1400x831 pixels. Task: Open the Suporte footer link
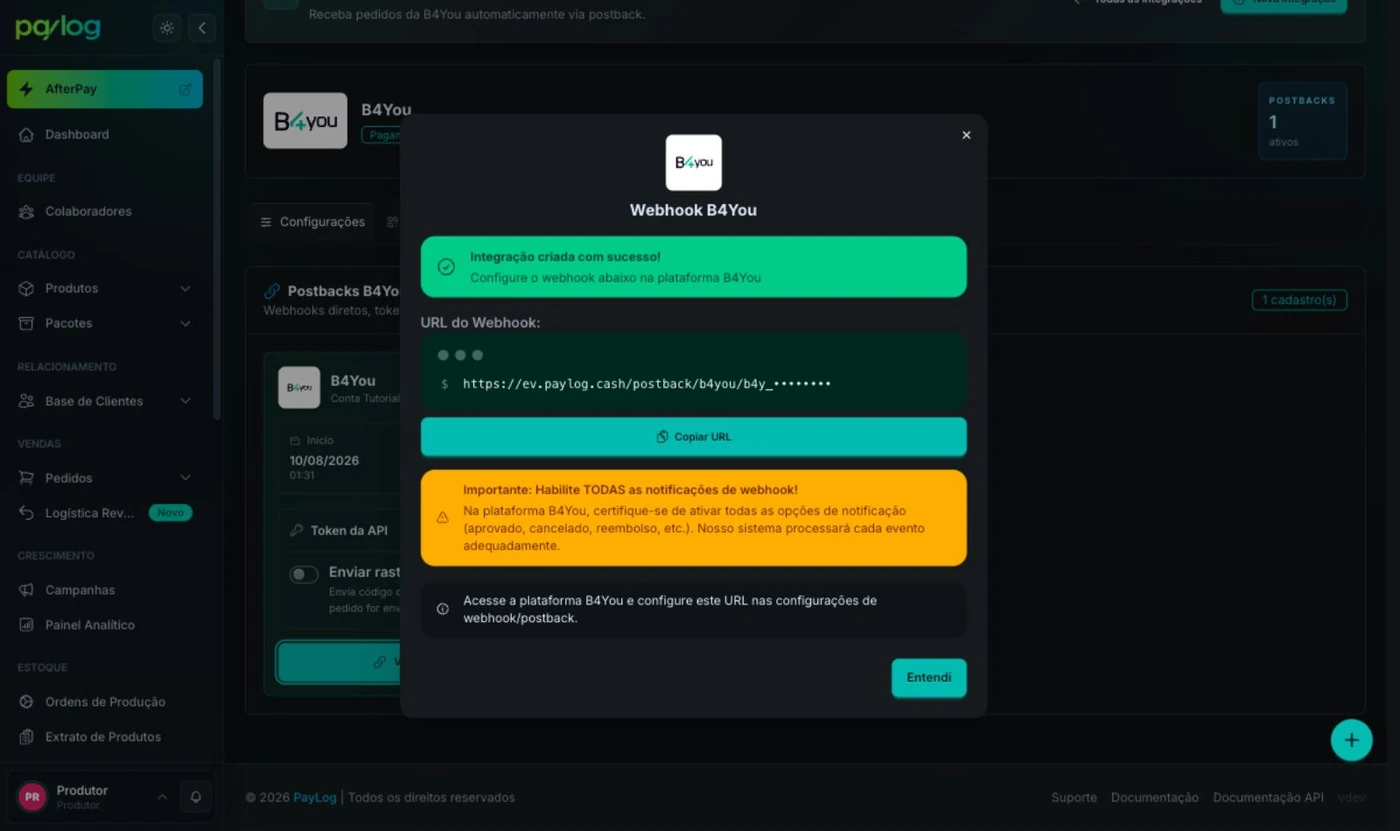(1074, 798)
